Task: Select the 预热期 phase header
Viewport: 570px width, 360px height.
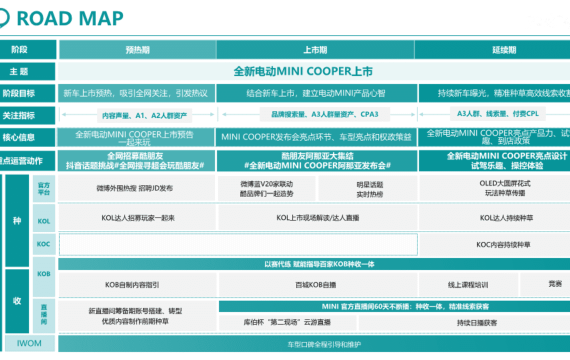Action: (x=137, y=49)
